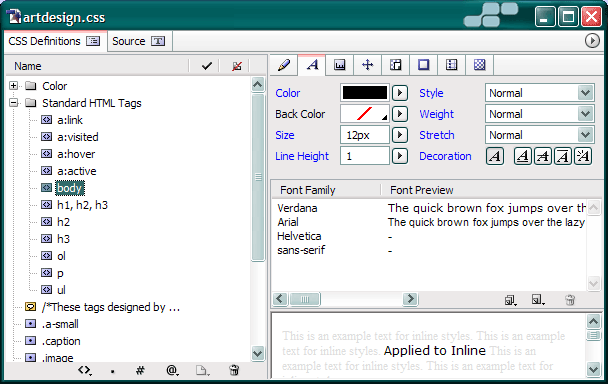Viewport: 608px width, 384px height.
Task: Select the pencil general properties tab
Action: (x=284, y=65)
